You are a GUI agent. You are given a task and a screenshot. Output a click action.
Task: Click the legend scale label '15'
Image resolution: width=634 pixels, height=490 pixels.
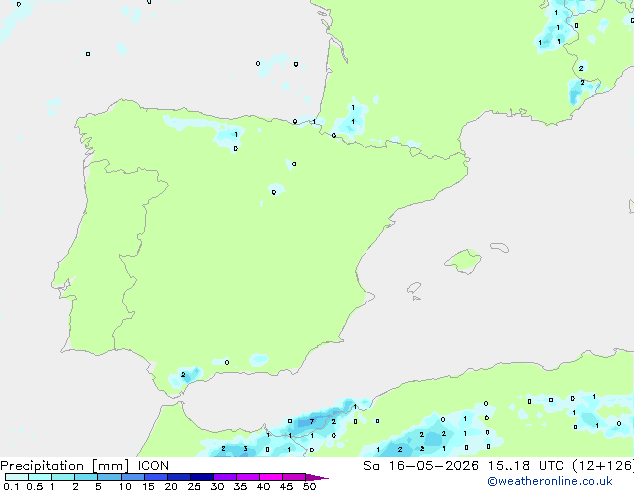click(x=148, y=486)
